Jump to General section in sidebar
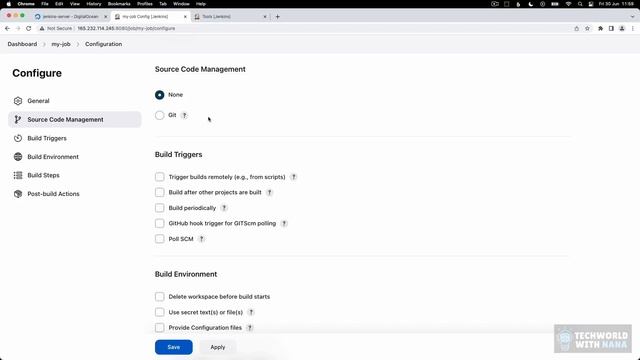 click(75, 101)
